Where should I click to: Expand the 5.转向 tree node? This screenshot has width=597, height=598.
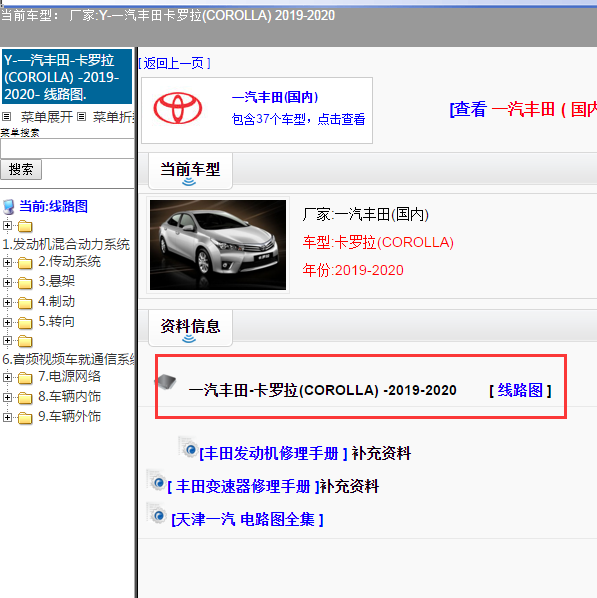click(7, 322)
